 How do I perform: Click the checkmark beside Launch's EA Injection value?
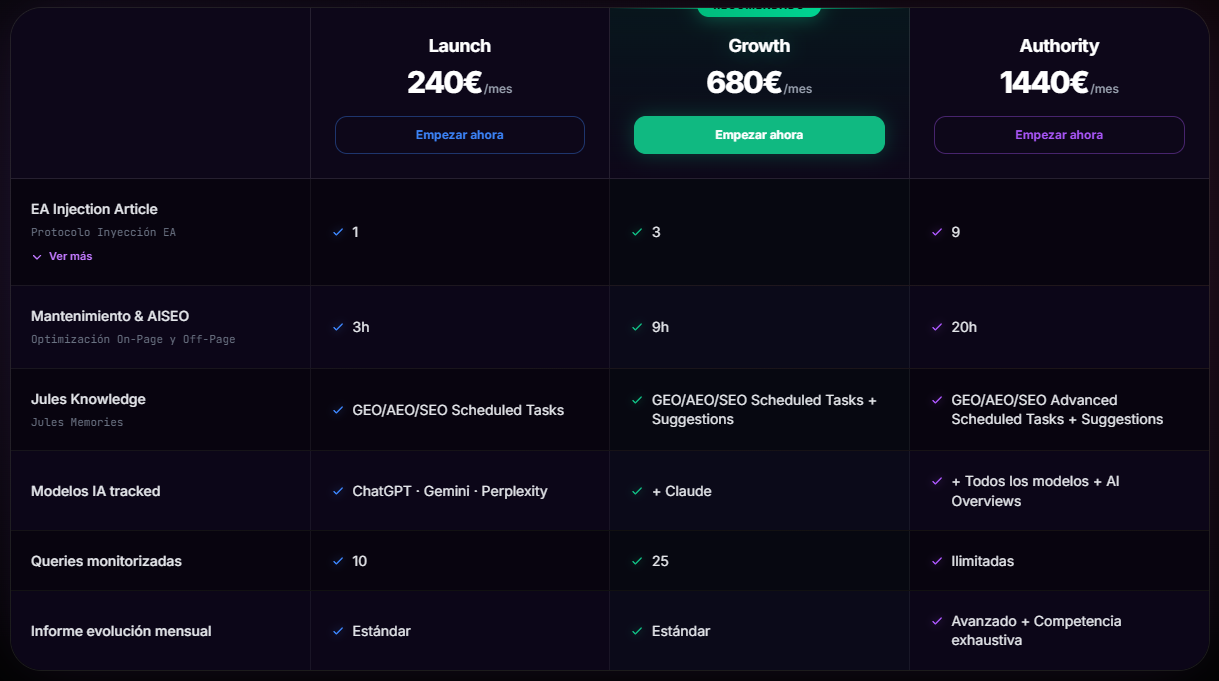(338, 232)
